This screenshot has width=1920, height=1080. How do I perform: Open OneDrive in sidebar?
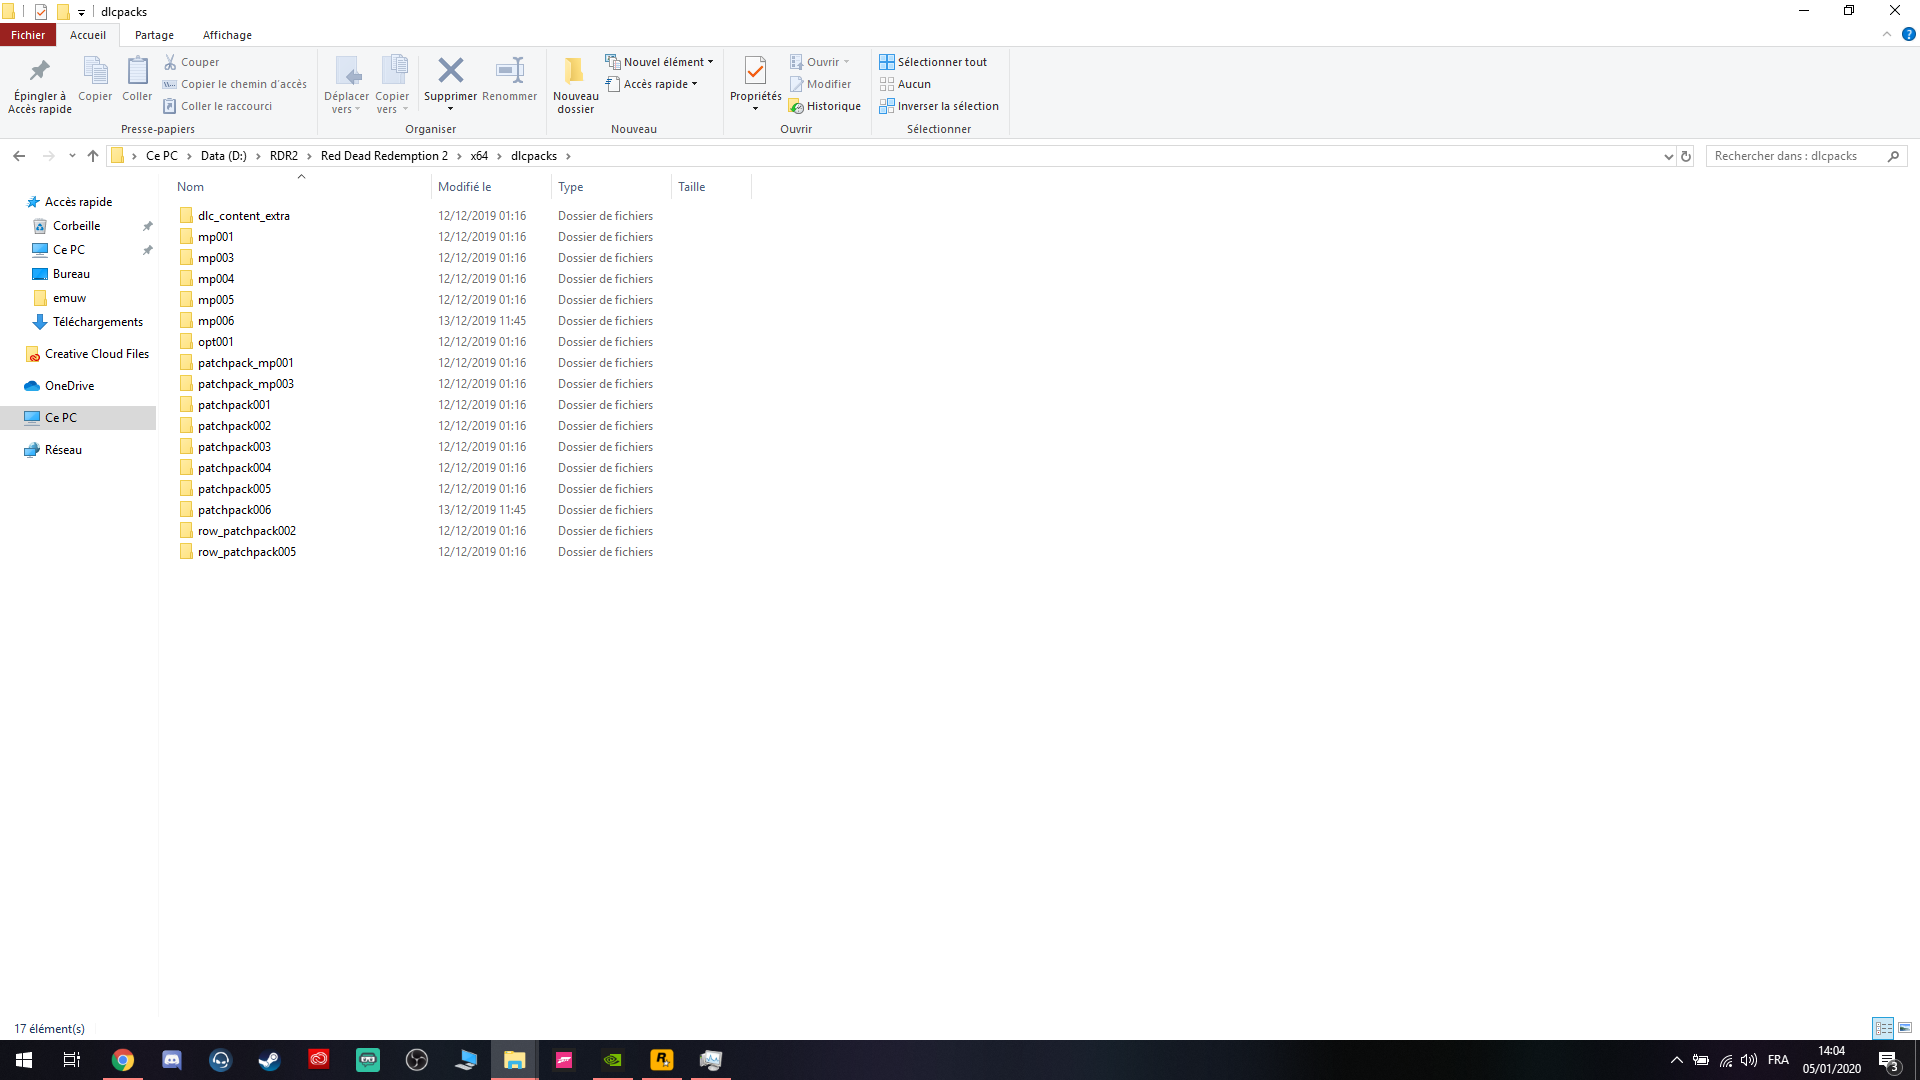coord(69,386)
